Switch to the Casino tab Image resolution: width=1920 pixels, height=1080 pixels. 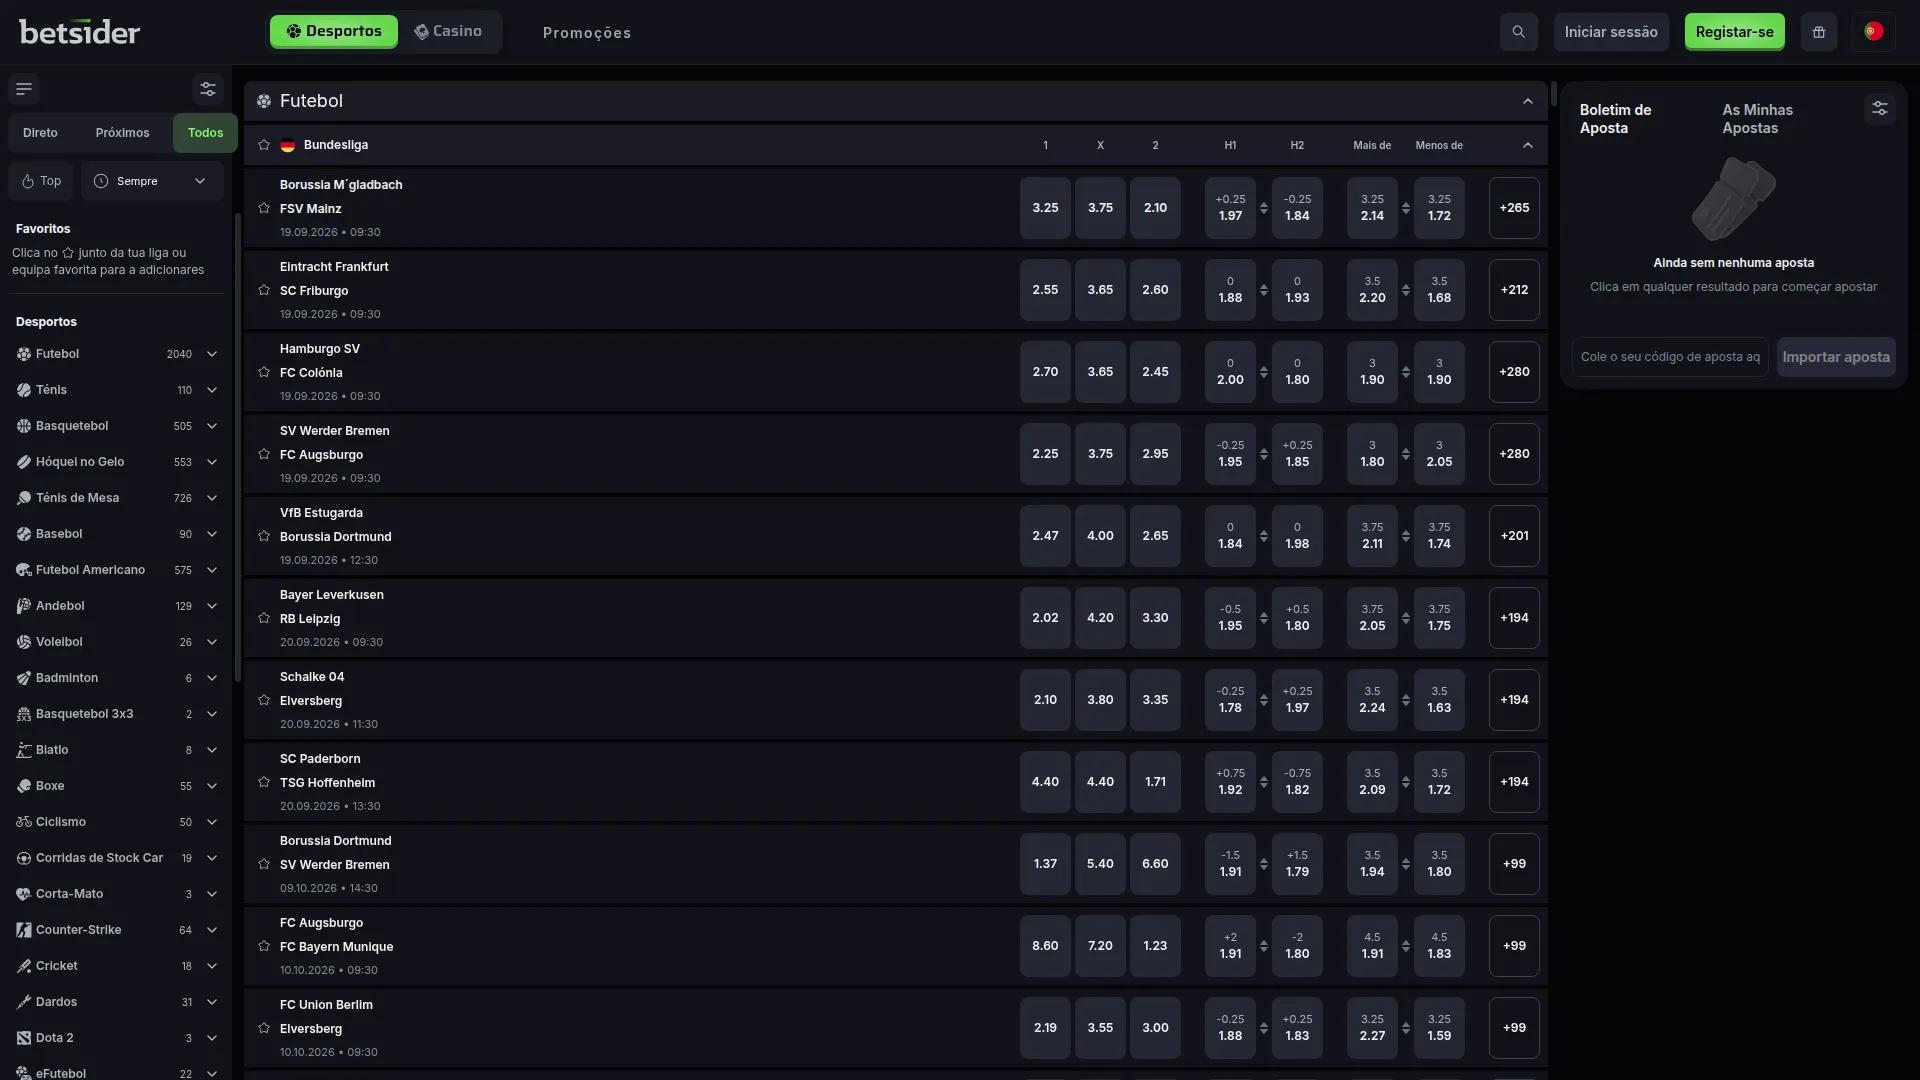(448, 32)
